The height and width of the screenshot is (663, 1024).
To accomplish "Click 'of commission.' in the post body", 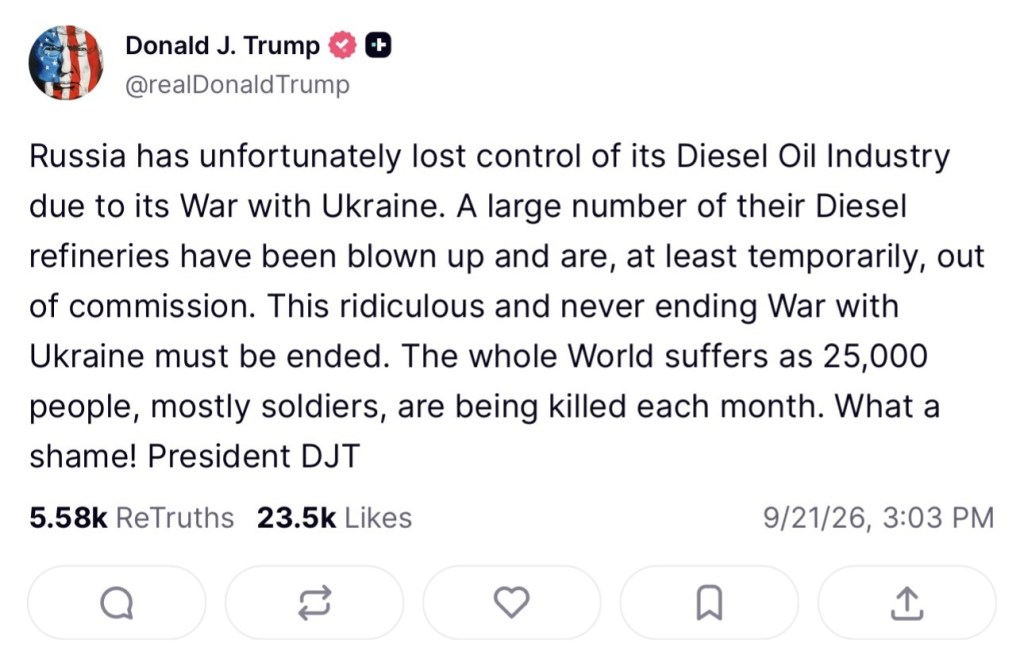I will coord(142,306).
